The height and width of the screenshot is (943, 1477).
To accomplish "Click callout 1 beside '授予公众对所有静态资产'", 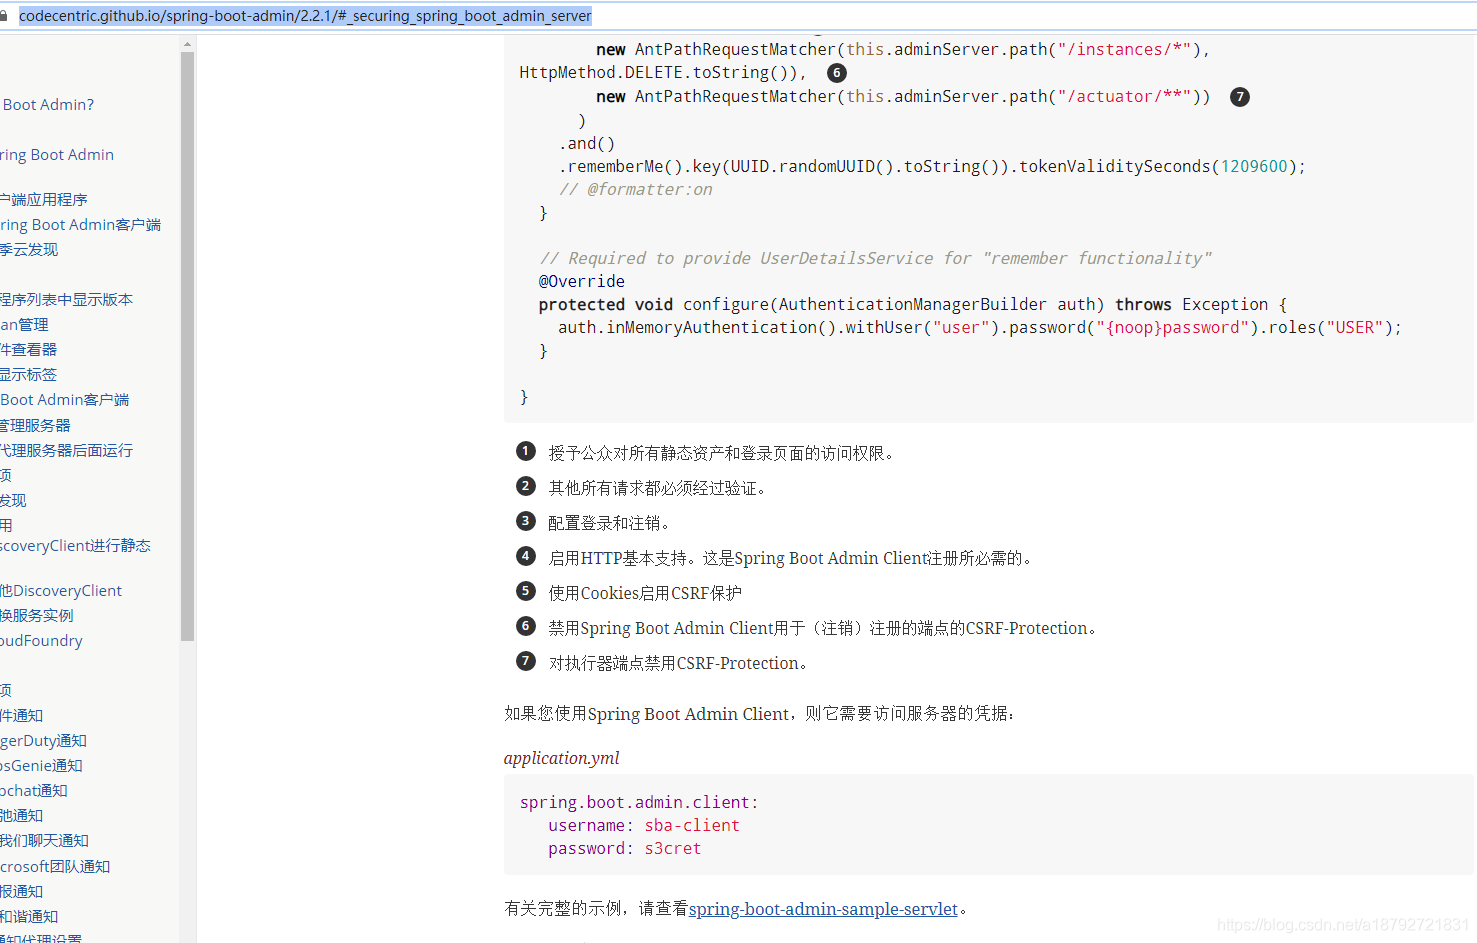I will click(526, 451).
